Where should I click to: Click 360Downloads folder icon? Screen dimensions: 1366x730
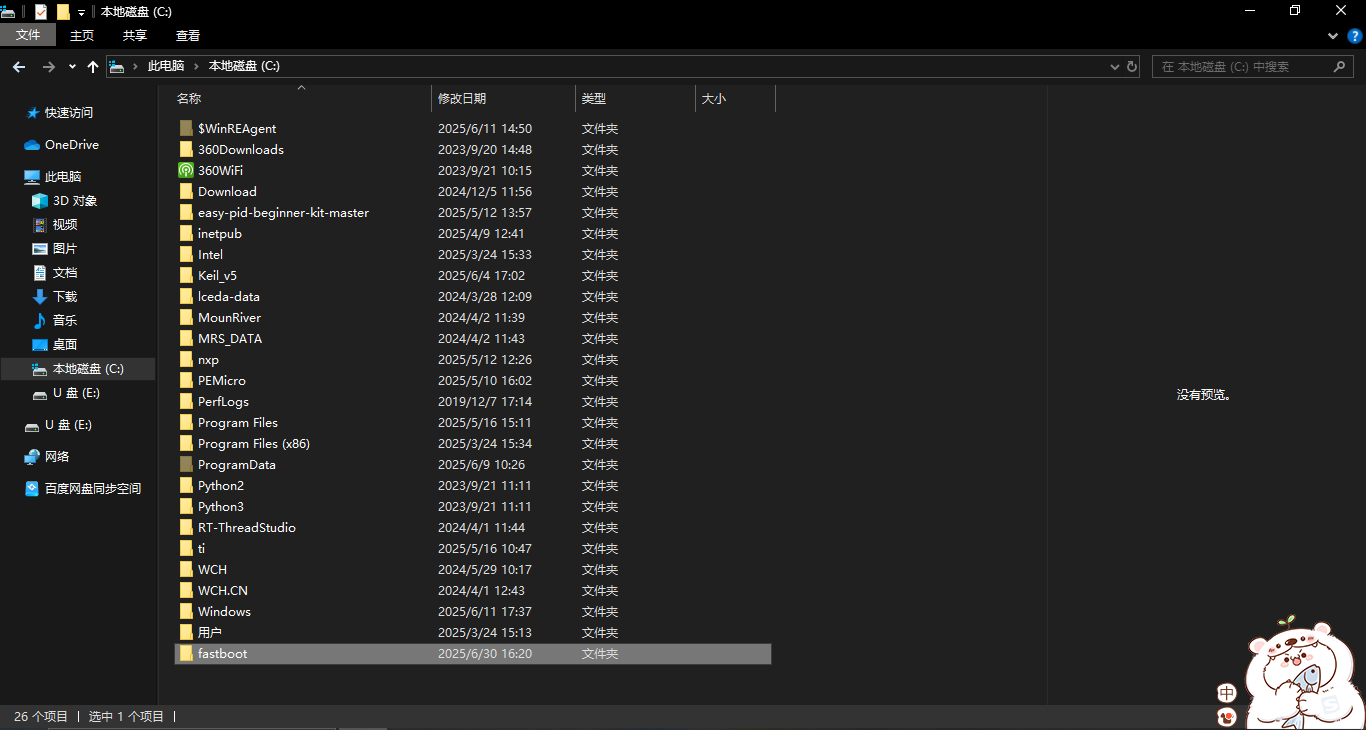[x=186, y=149]
